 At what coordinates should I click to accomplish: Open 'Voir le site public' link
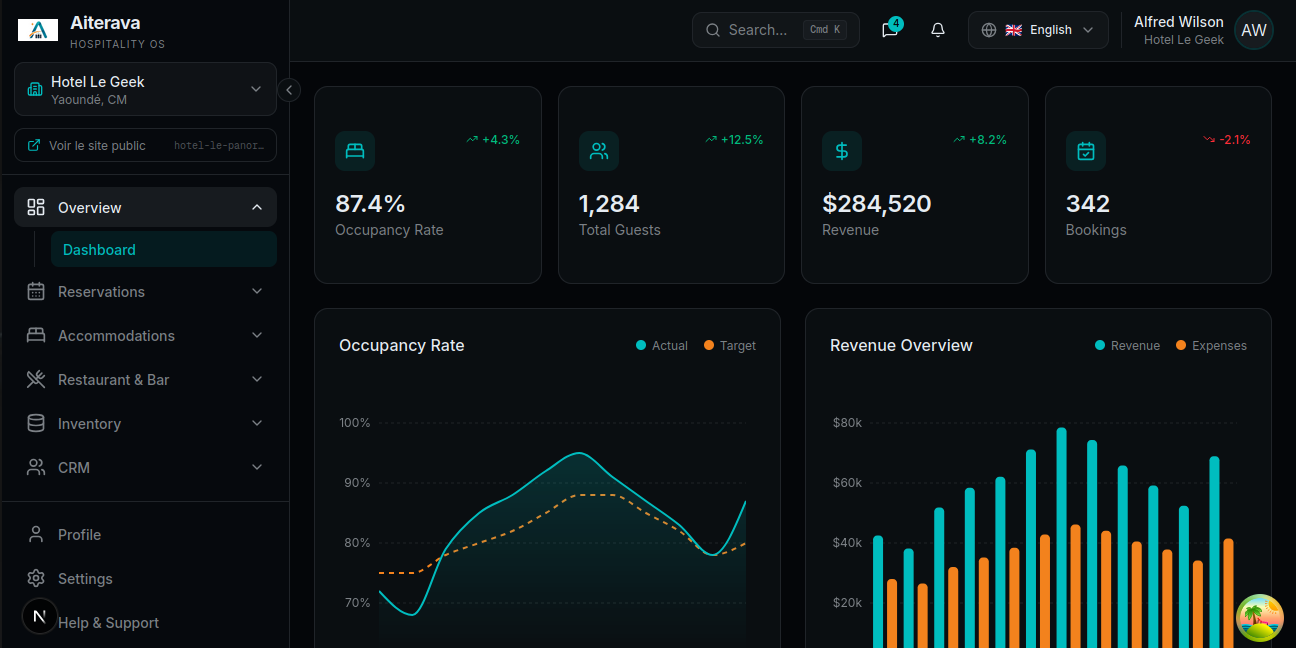pos(145,145)
